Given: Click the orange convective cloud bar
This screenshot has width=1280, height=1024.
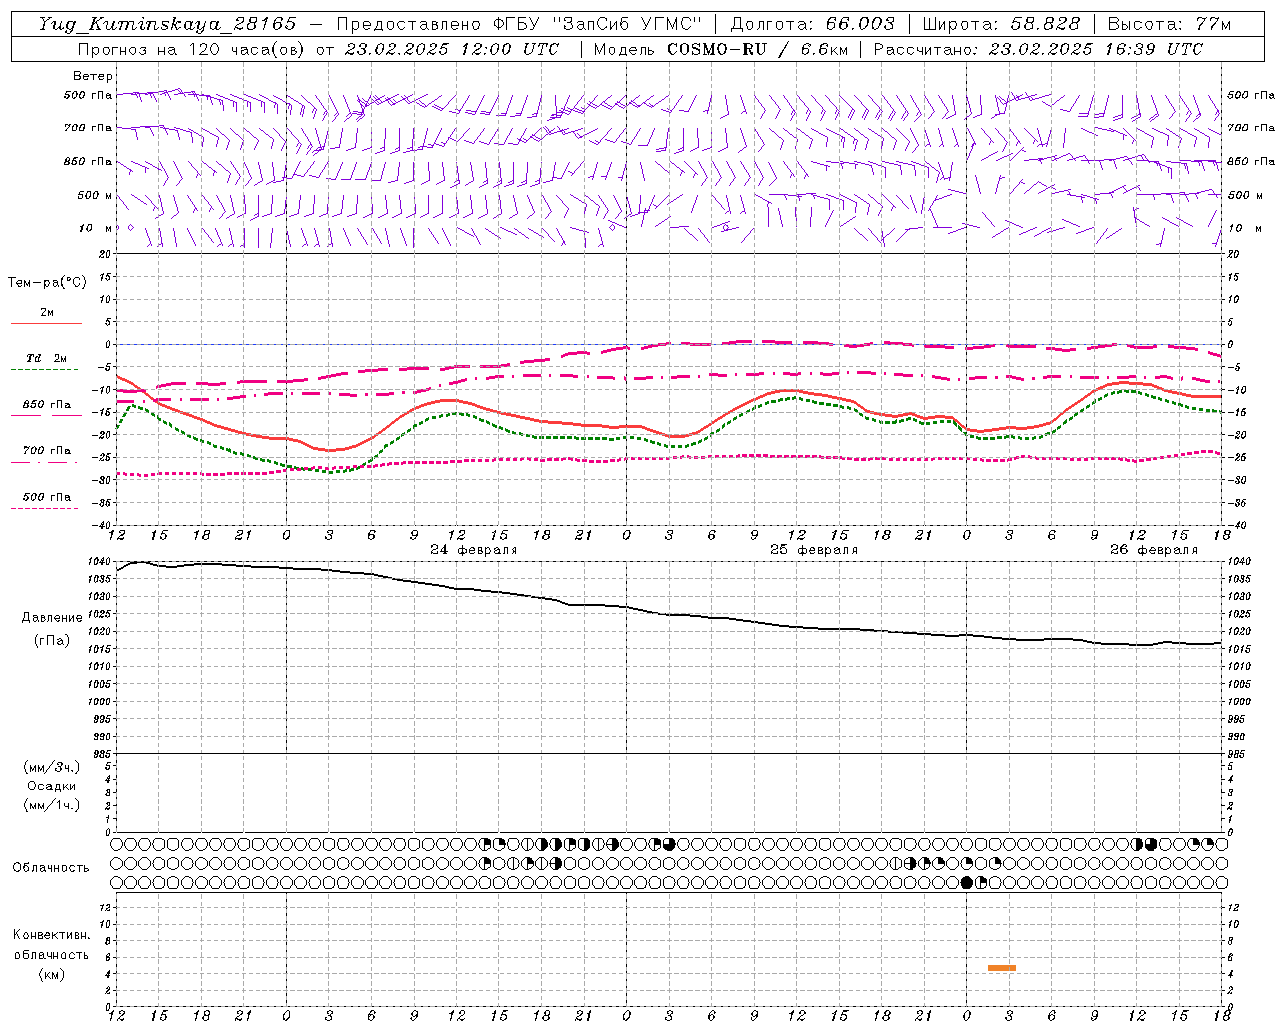Looking at the screenshot, I should [1002, 968].
